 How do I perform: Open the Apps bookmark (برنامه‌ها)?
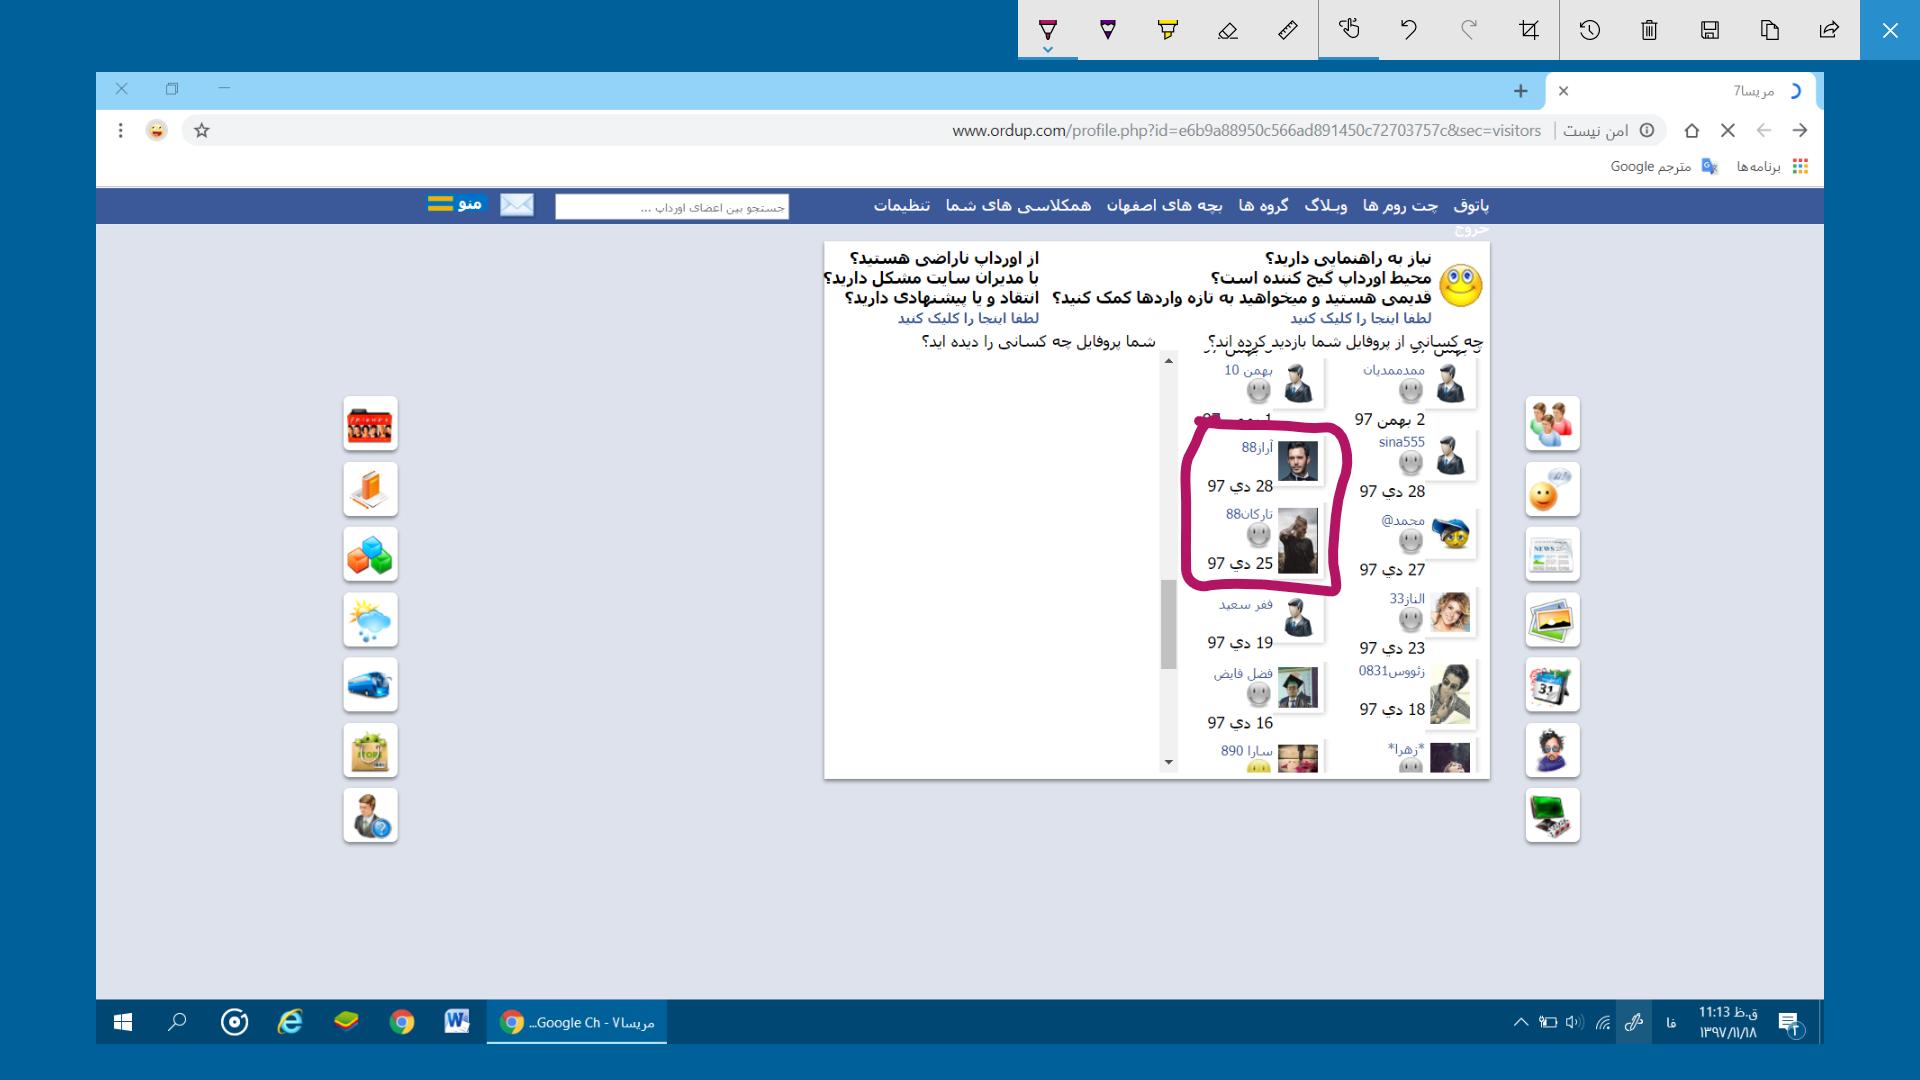(x=1772, y=166)
